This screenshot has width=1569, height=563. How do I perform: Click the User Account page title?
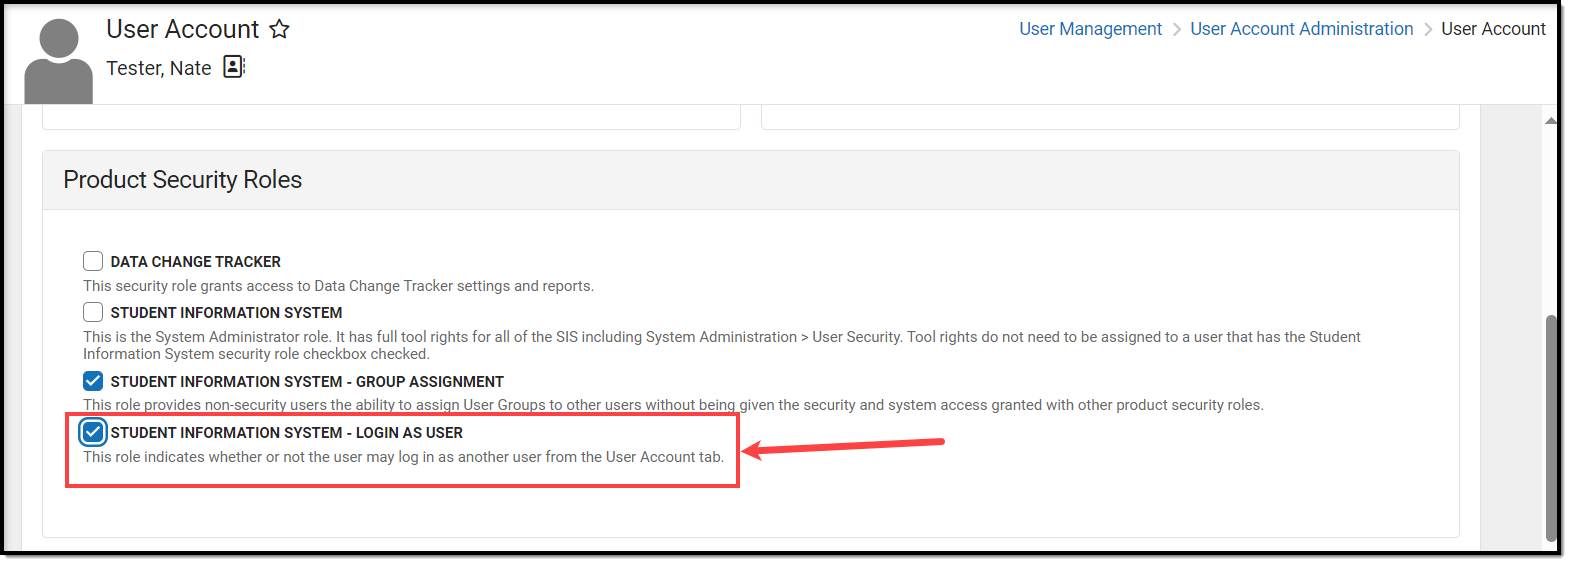click(183, 29)
